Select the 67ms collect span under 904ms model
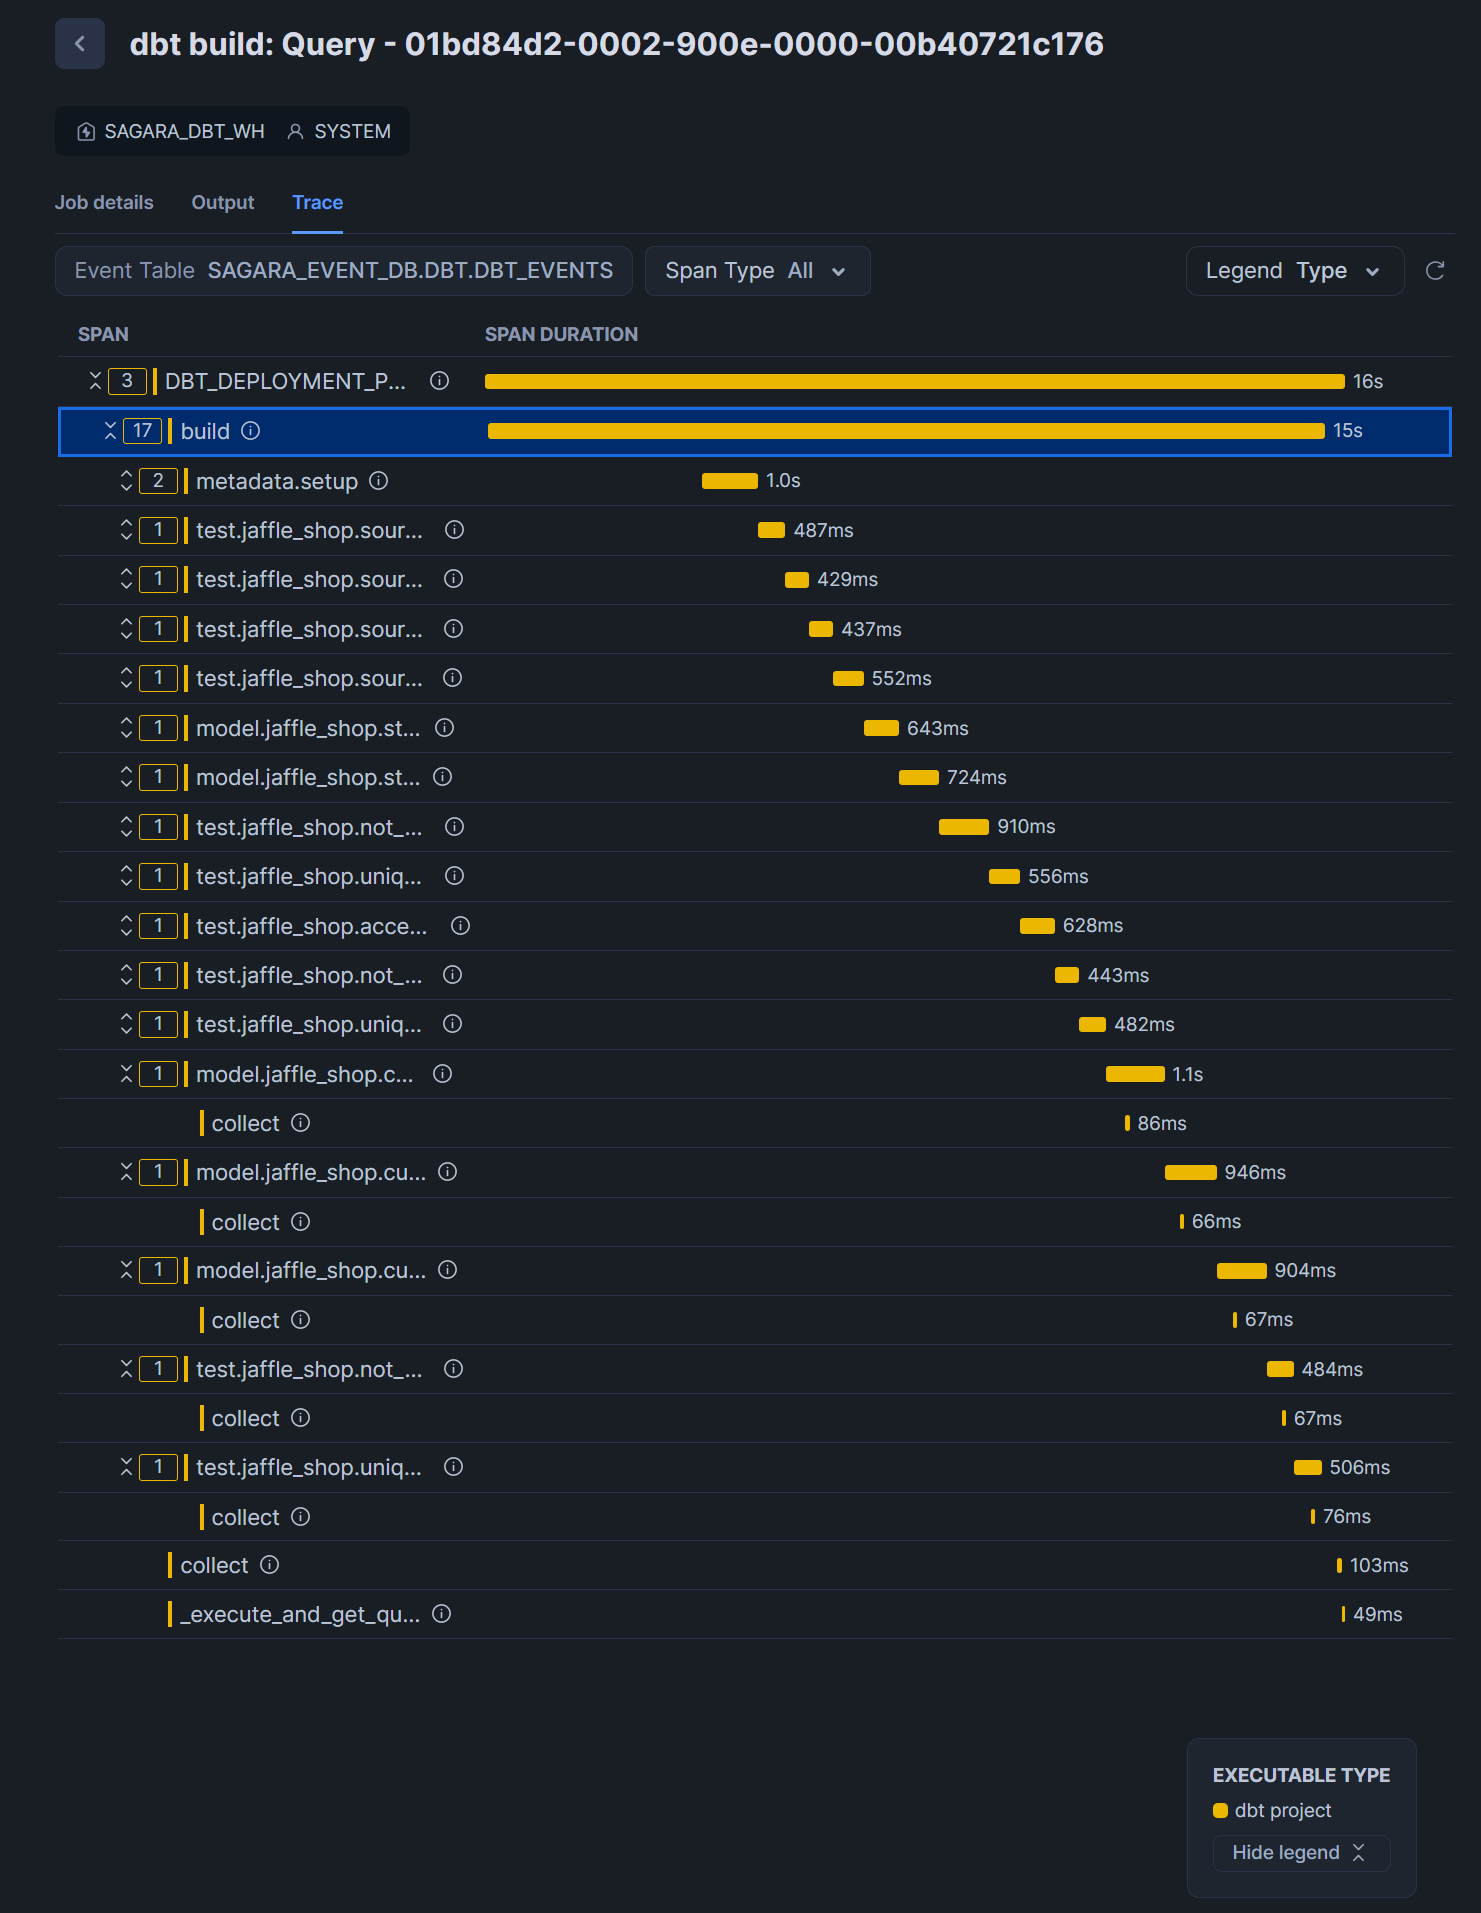Screen dimensions: 1481x1913 click(754, 1320)
